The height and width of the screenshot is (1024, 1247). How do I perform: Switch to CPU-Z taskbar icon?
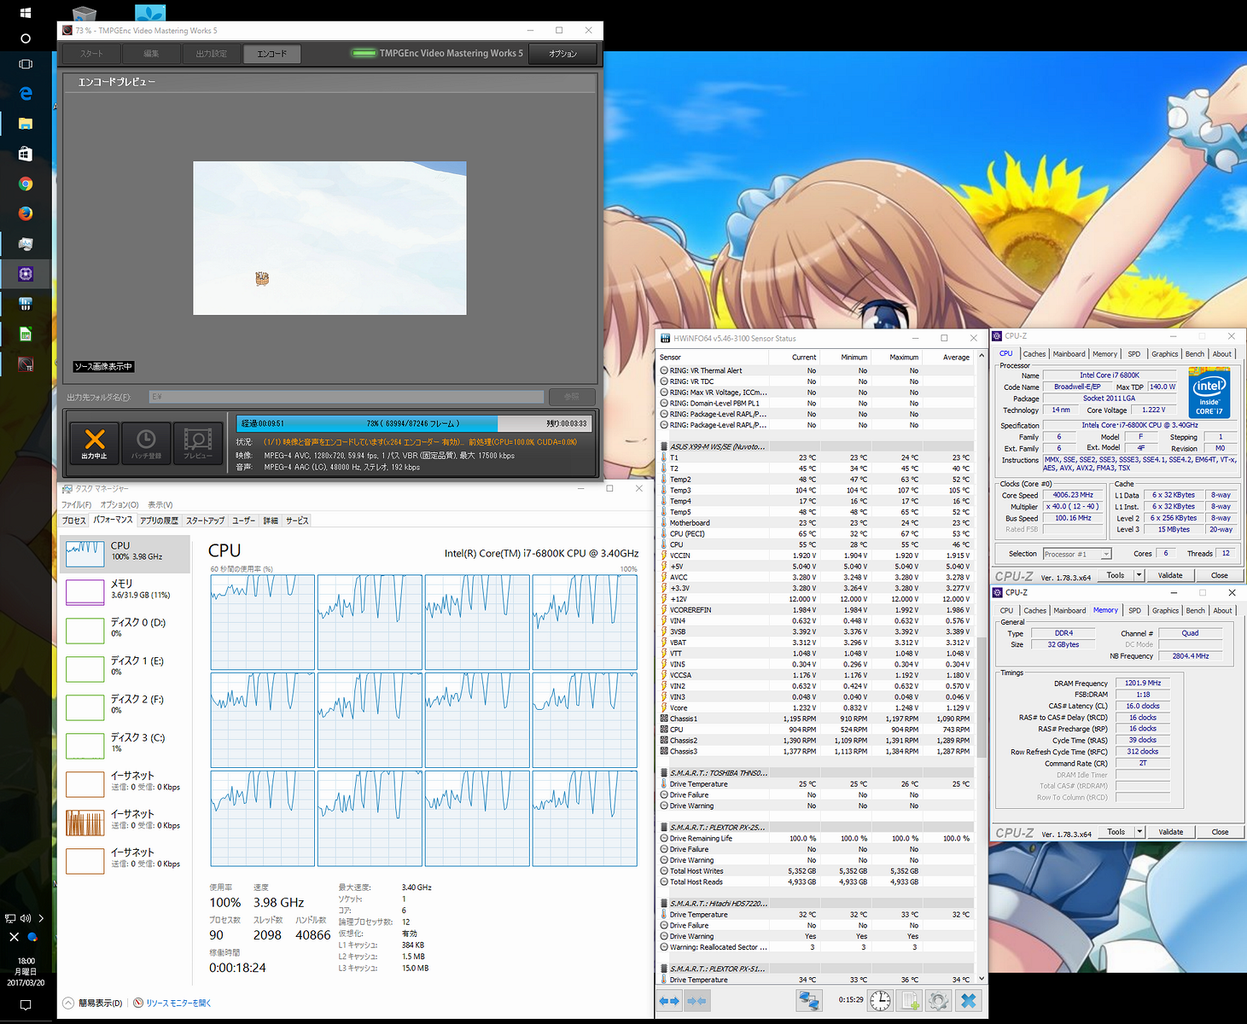pos(25,273)
